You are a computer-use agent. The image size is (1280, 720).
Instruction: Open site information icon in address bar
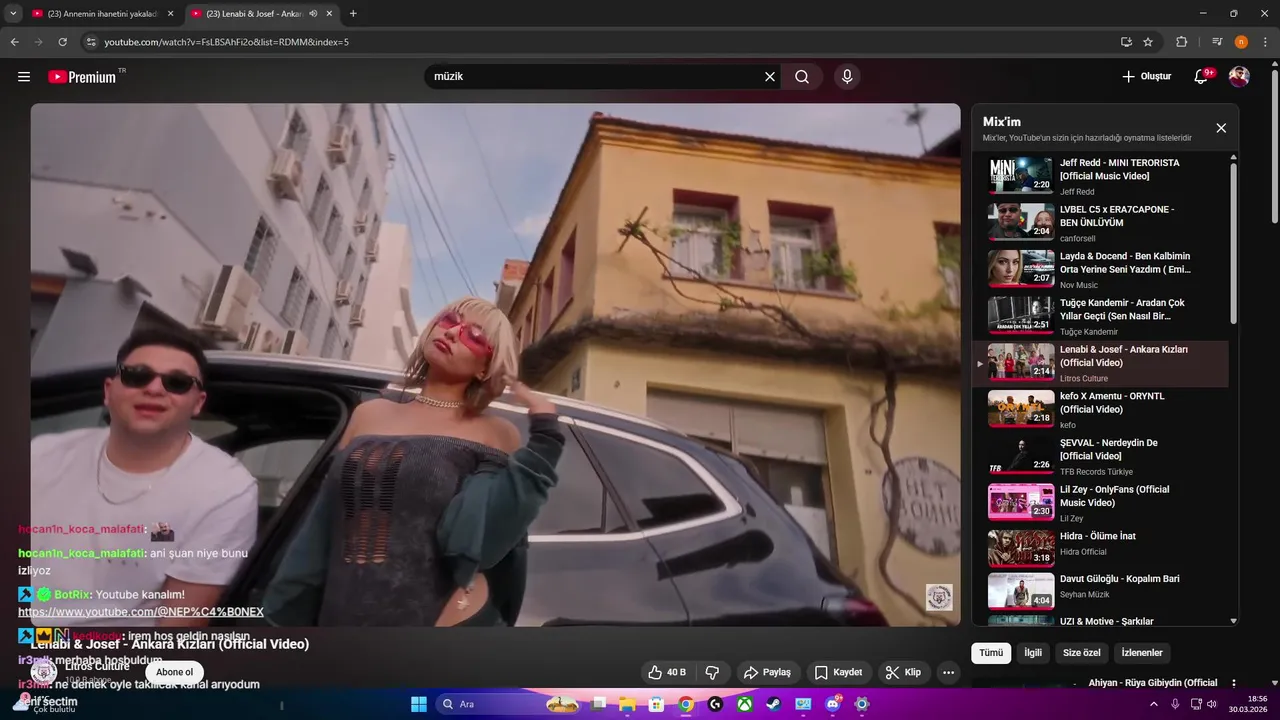[x=90, y=42]
